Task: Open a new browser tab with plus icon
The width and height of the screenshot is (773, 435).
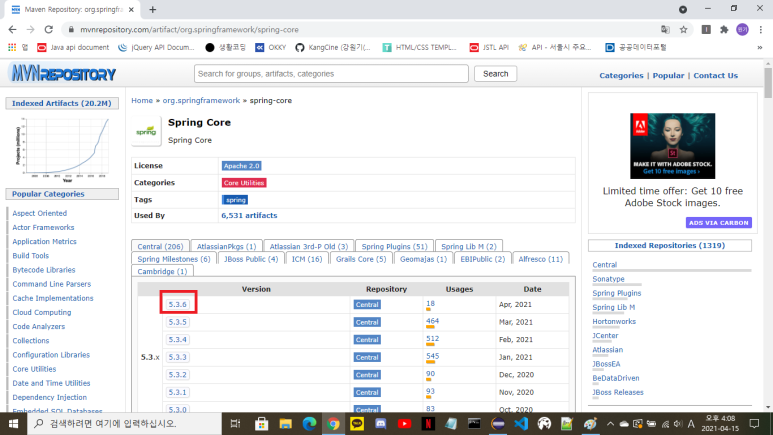Action: point(153,9)
